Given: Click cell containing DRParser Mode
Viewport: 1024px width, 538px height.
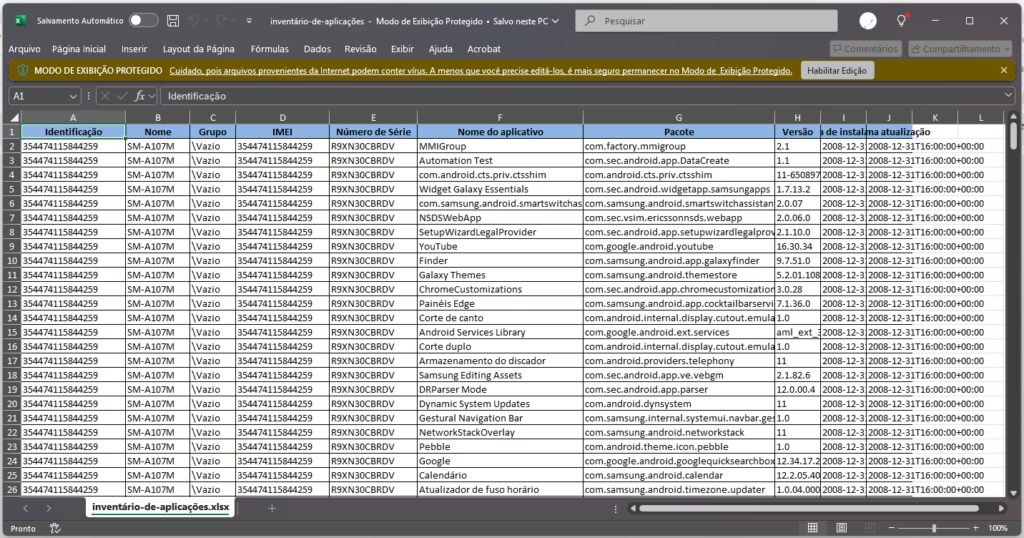Looking at the screenshot, I should (500, 389).
